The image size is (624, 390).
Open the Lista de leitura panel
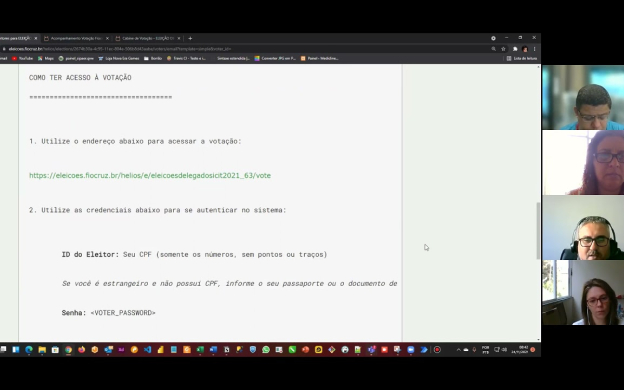(522, 58)
